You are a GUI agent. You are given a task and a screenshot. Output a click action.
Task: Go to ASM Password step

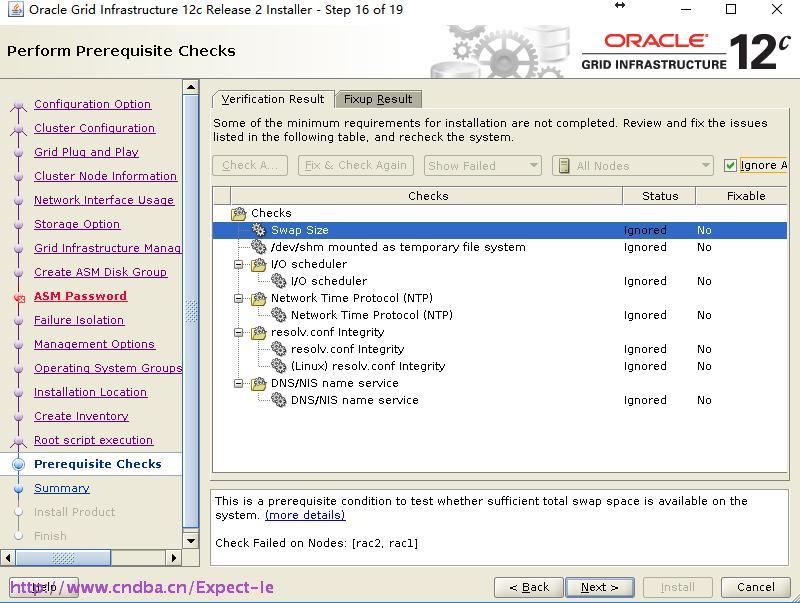pos(80,296)
